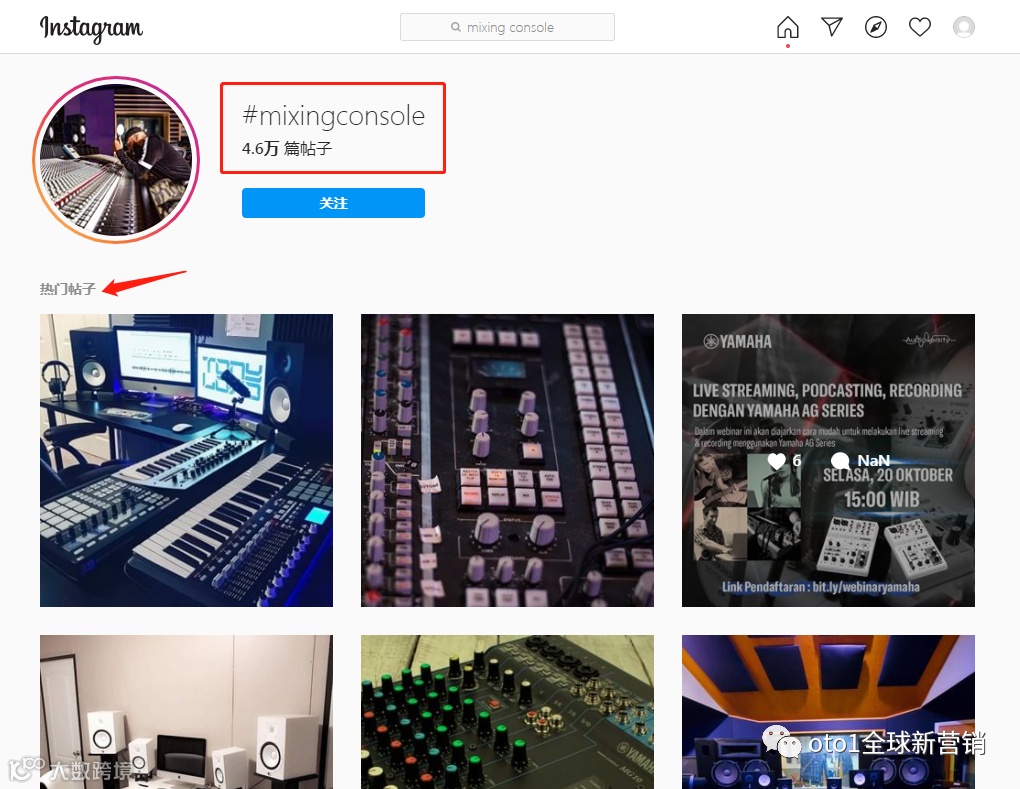
Task: Open the close-up mixing console knobs post
Action: coord(507,461)
